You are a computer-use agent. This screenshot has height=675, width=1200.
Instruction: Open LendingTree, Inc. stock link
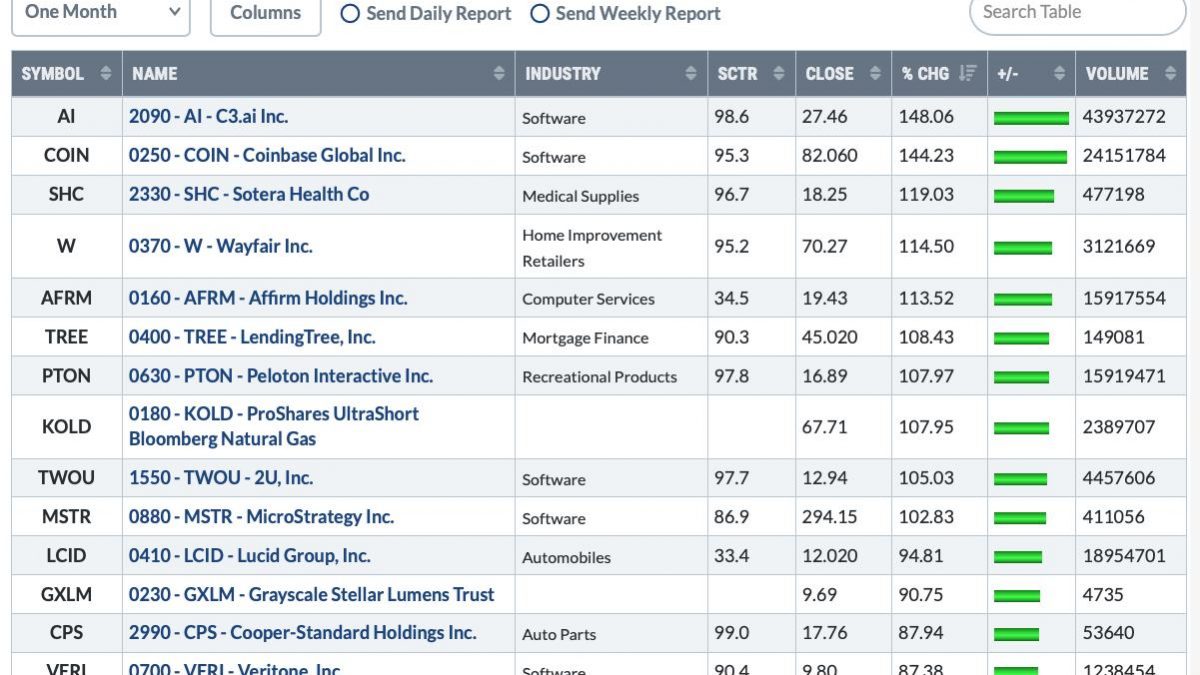(252, 337)
